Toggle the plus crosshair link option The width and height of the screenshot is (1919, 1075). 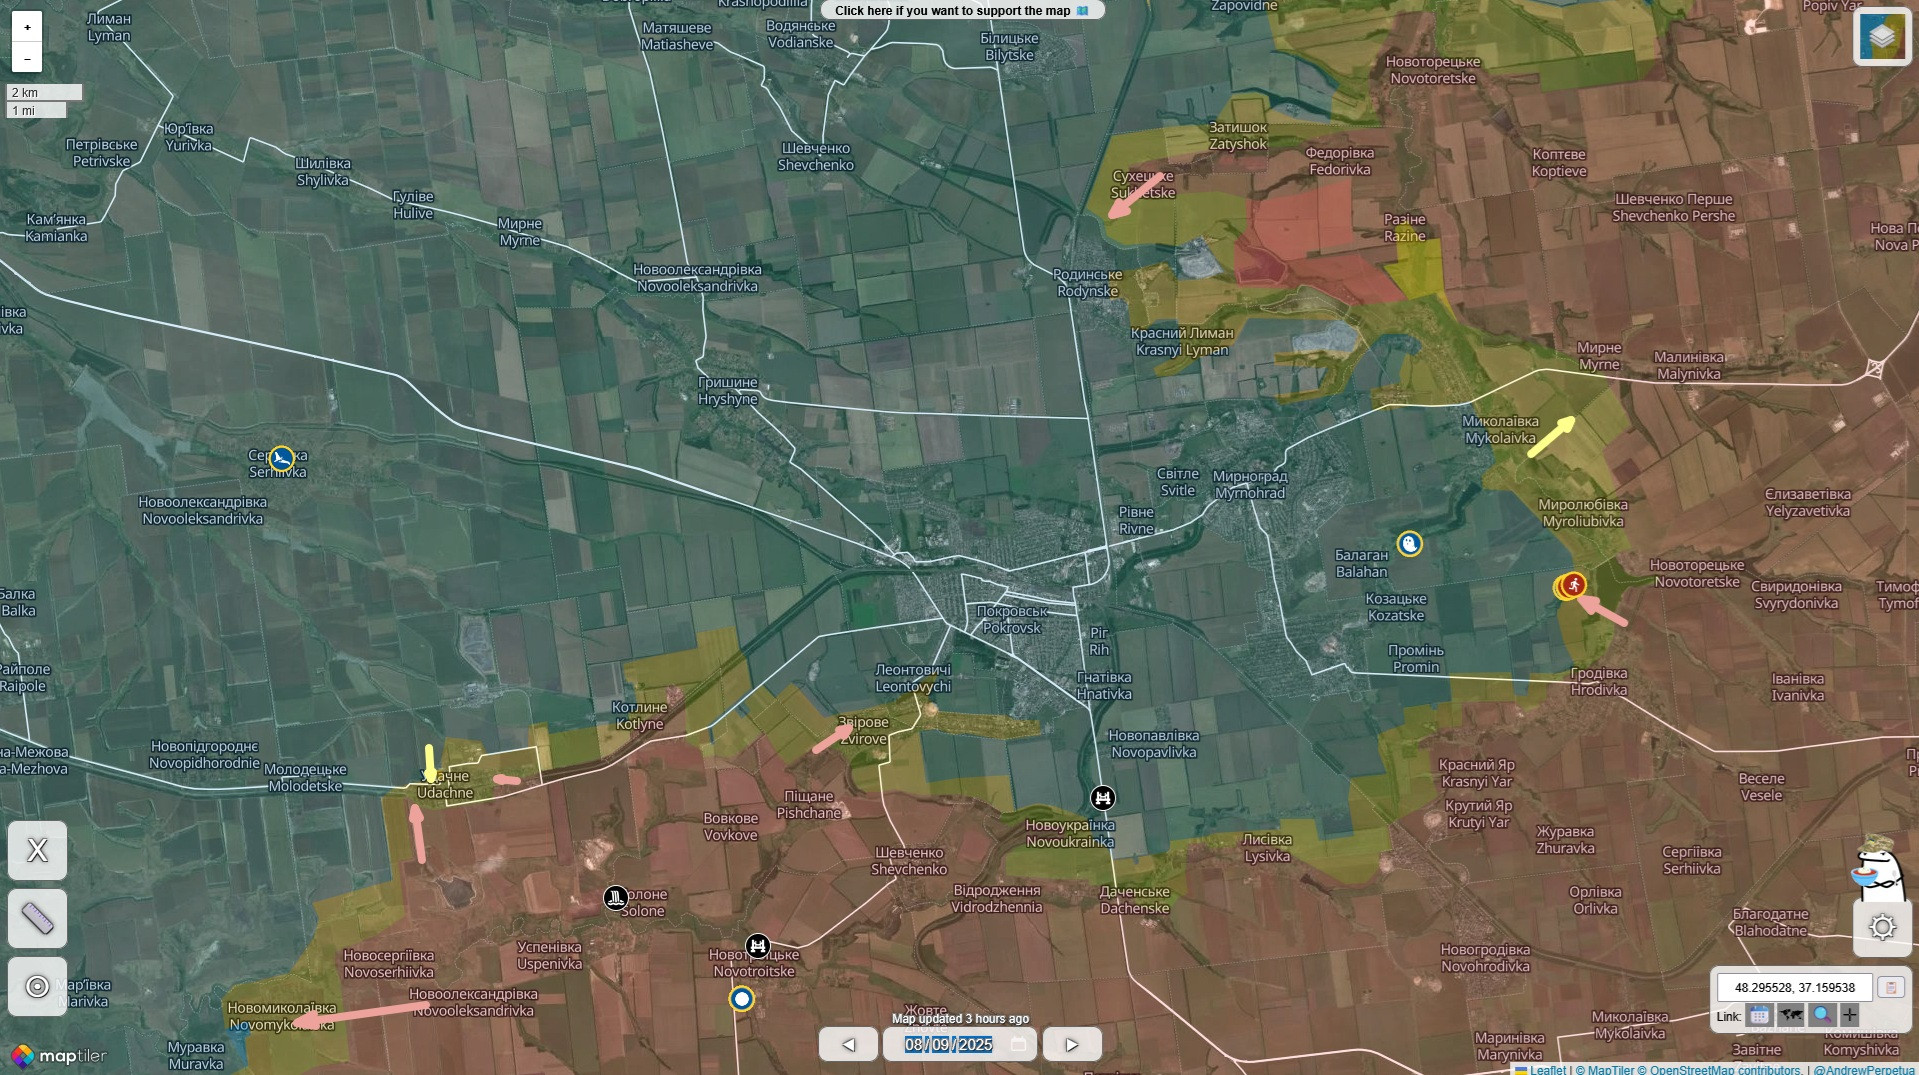(1850, 1015)
